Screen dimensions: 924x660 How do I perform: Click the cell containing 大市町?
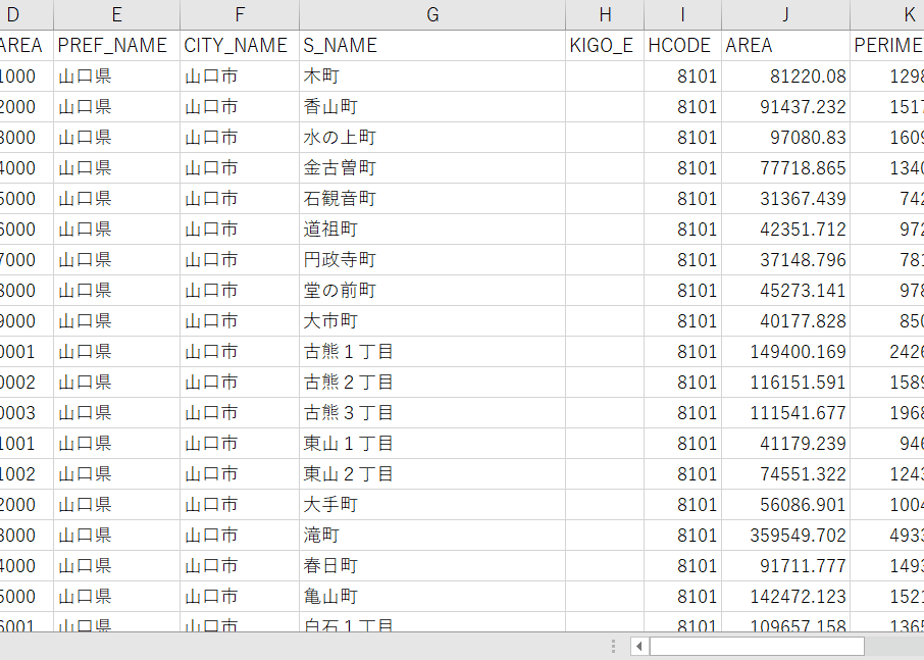433,321
